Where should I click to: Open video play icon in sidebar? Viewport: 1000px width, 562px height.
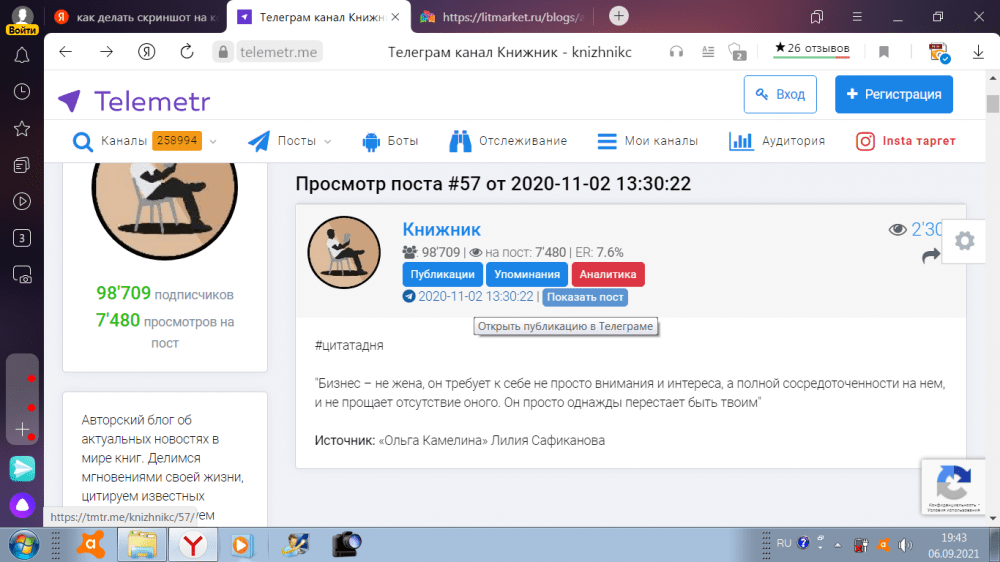(x=22, y=202)
